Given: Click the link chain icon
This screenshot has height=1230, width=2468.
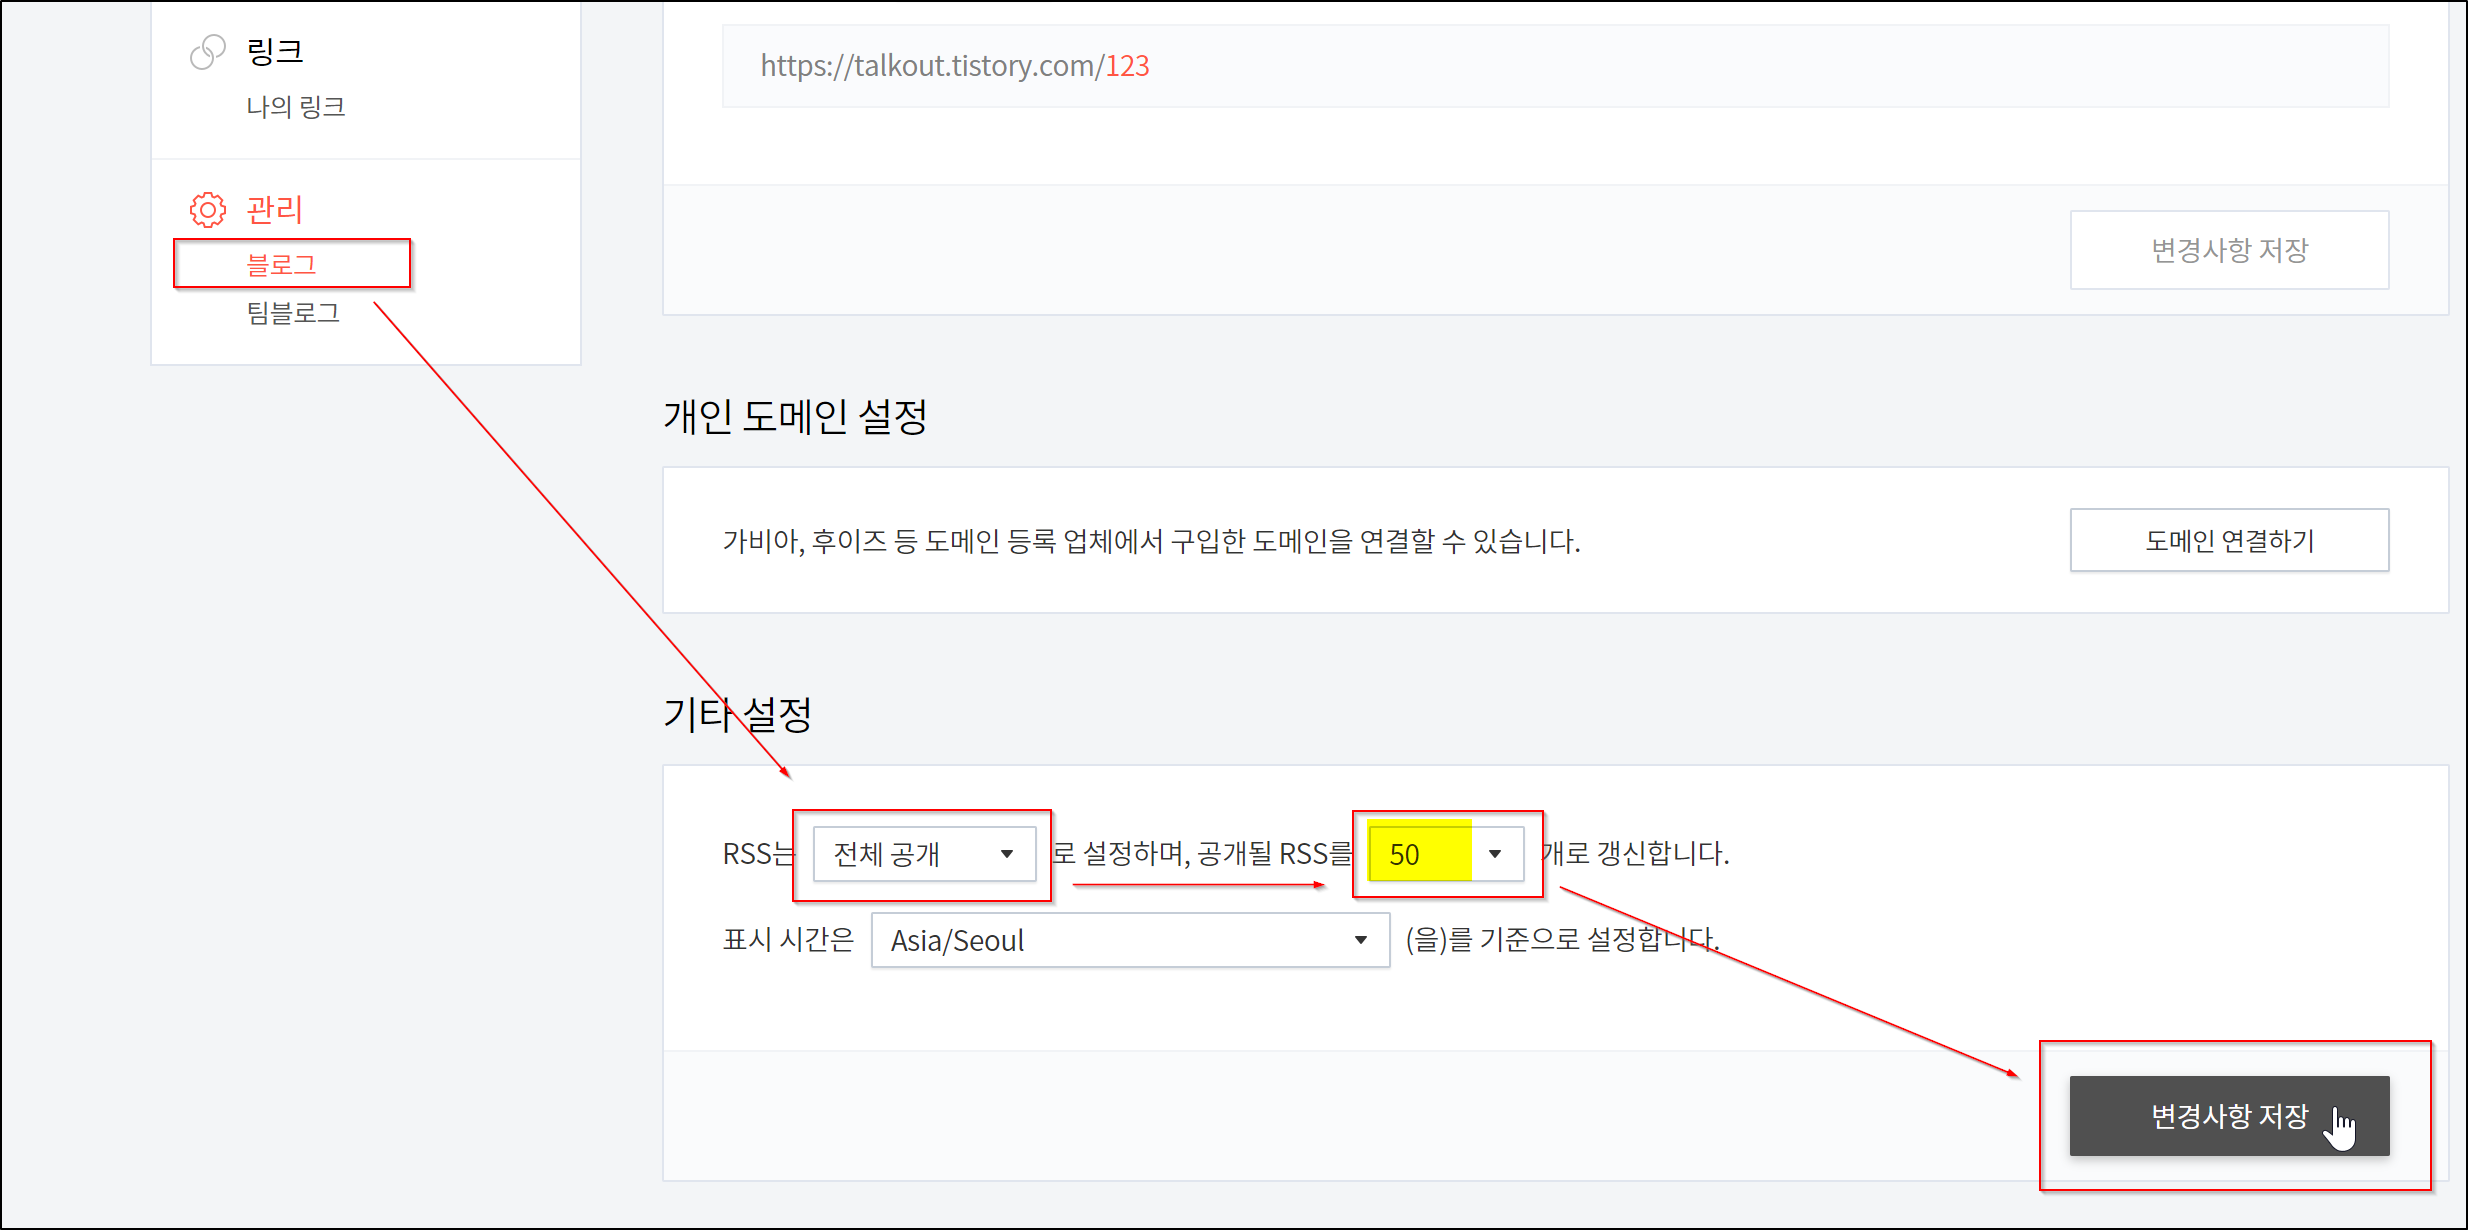Looking at the screenshot, I should tap(207, 52).
